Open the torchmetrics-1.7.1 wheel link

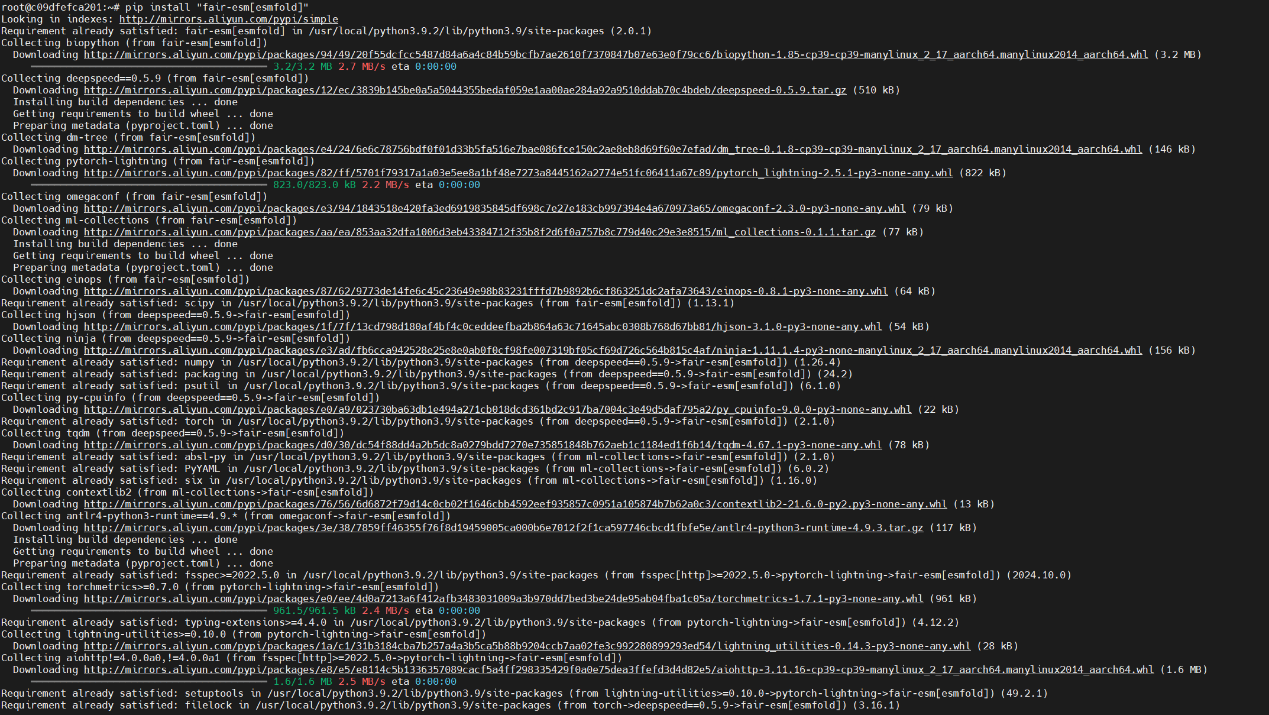(504, 598)
